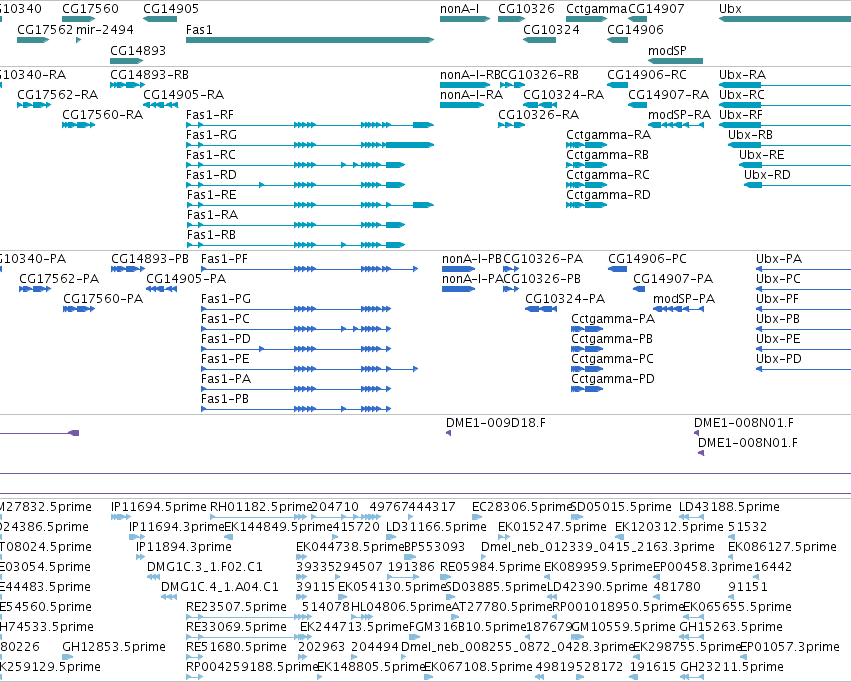Select transcript Fas1-RD
Screen dimensions: 851x682
click(x=295, y=185)
